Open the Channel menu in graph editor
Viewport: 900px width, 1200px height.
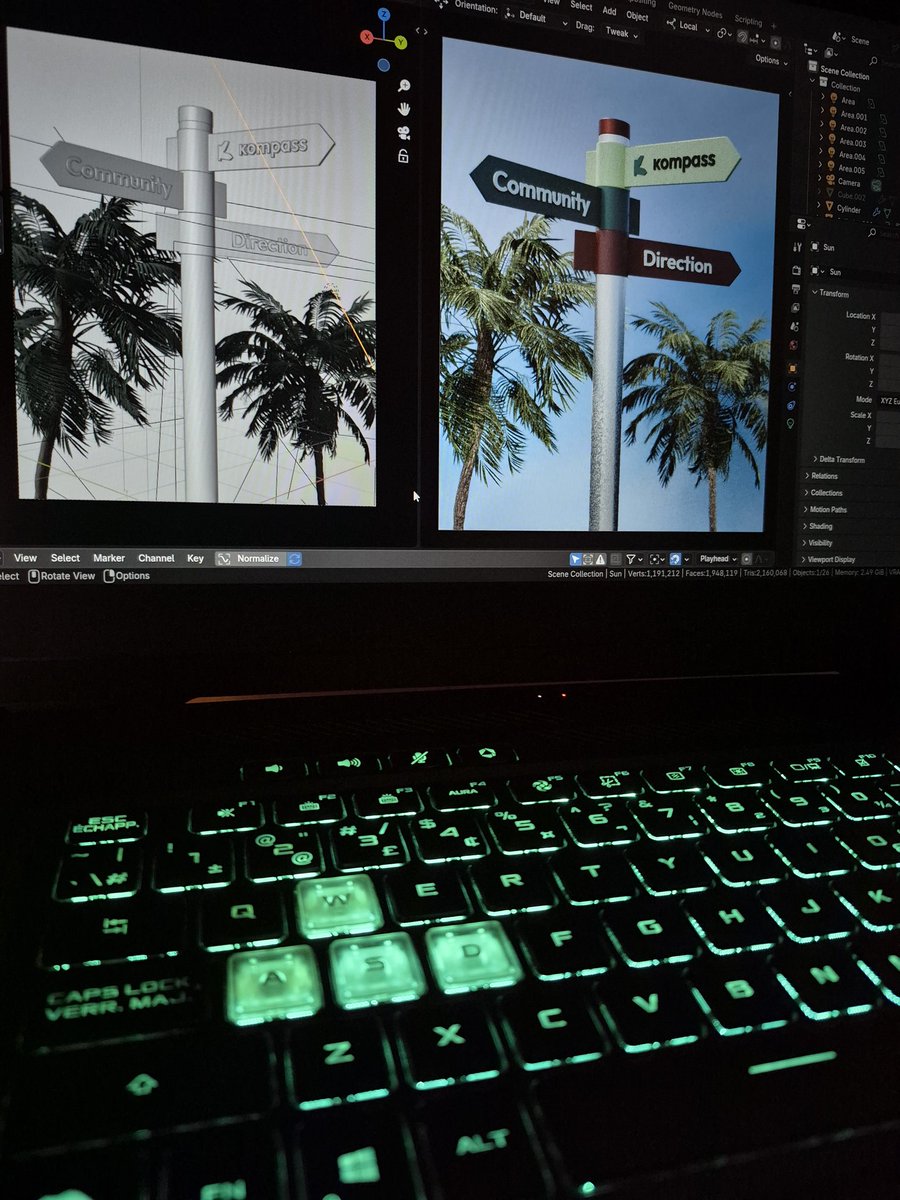pyautogui.click(x=156, y=558)
